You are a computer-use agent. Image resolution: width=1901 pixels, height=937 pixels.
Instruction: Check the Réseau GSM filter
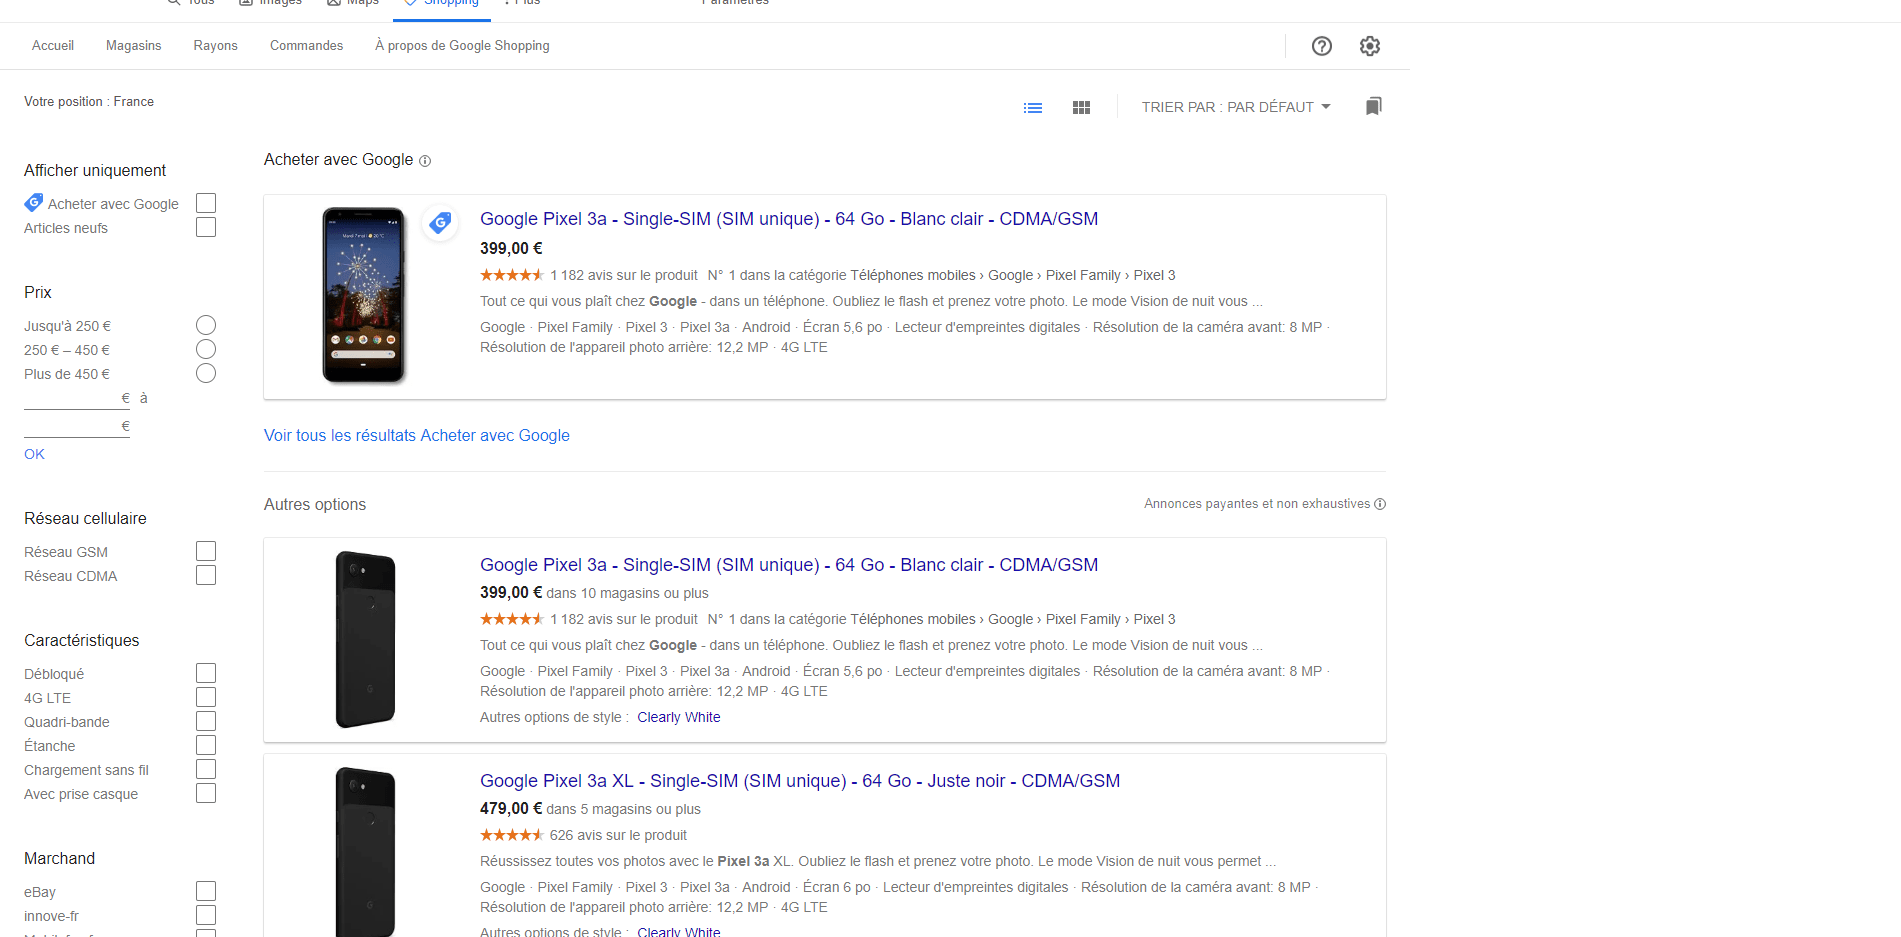206,551
